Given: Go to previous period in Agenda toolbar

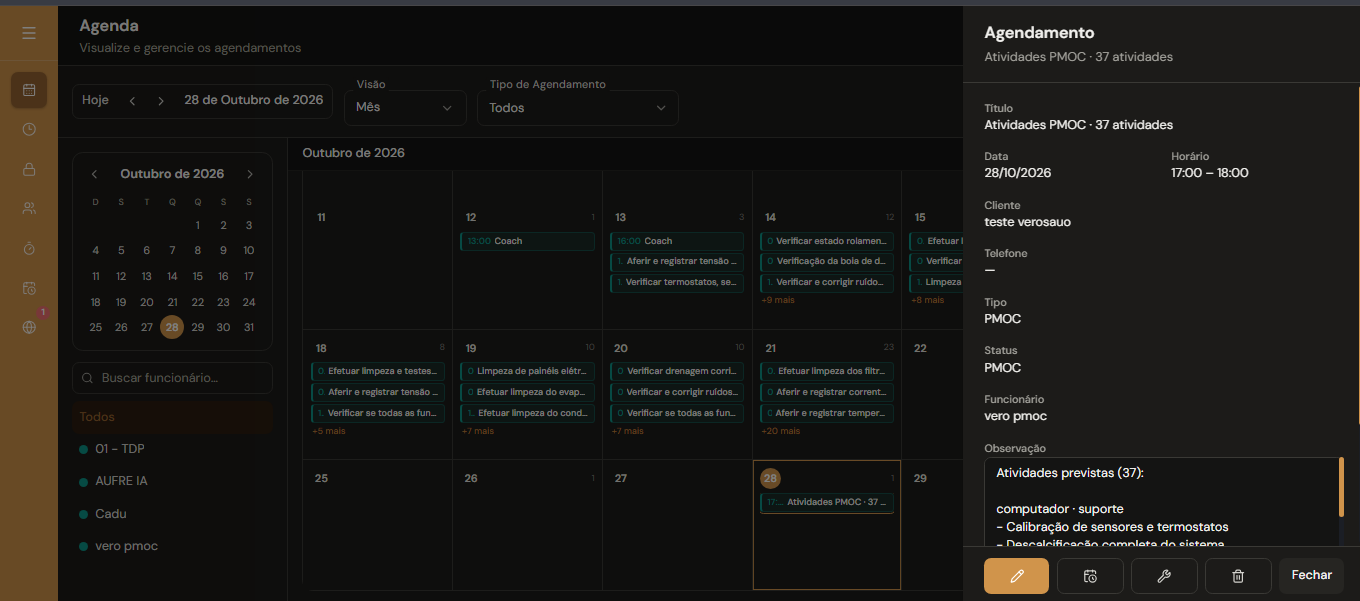Looking at the screenshot, I should (x=132, y=100).
